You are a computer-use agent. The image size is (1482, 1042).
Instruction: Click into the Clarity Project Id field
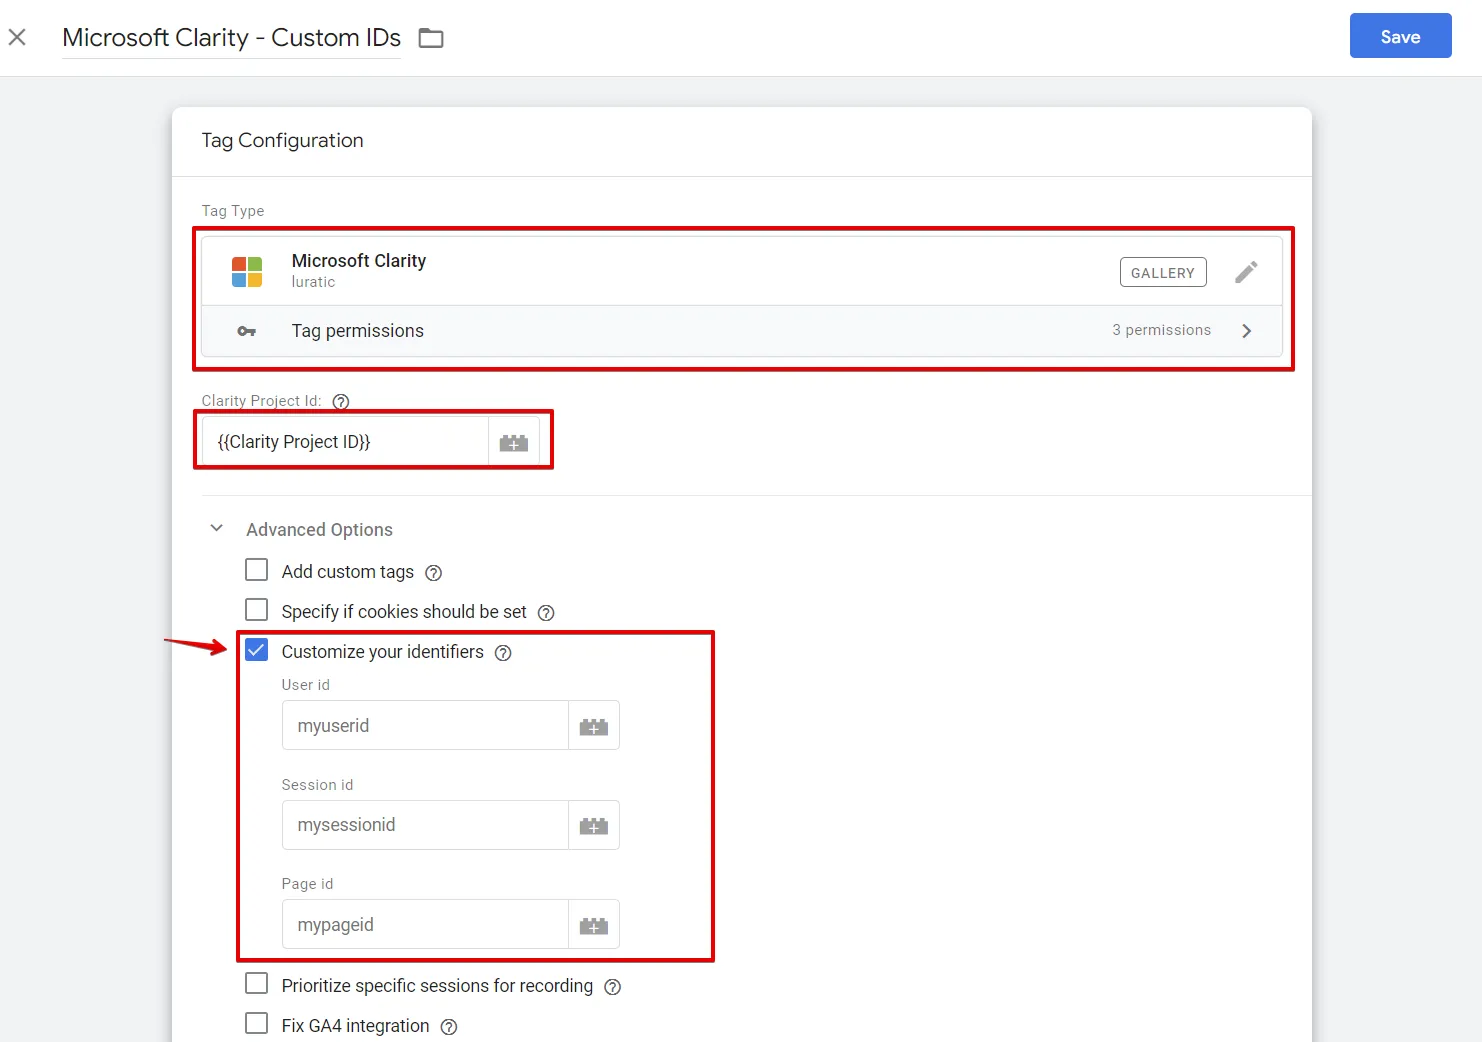click(345, 442)
